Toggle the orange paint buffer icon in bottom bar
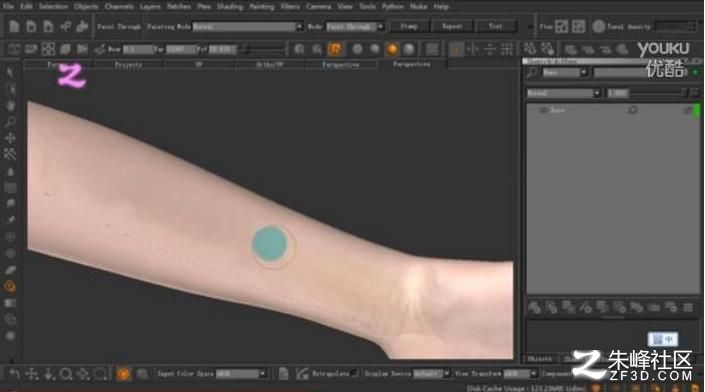Viewport: 705px width, 392px height. tap(123, 374)
